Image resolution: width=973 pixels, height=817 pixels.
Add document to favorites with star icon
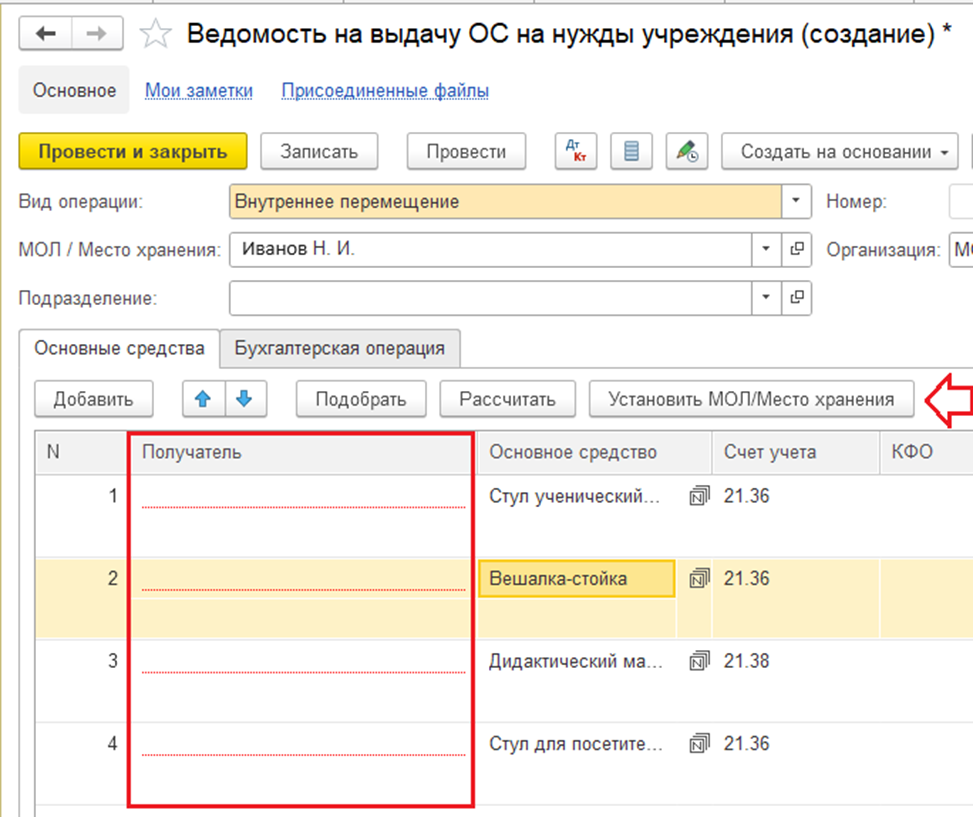tap(155, 33)
